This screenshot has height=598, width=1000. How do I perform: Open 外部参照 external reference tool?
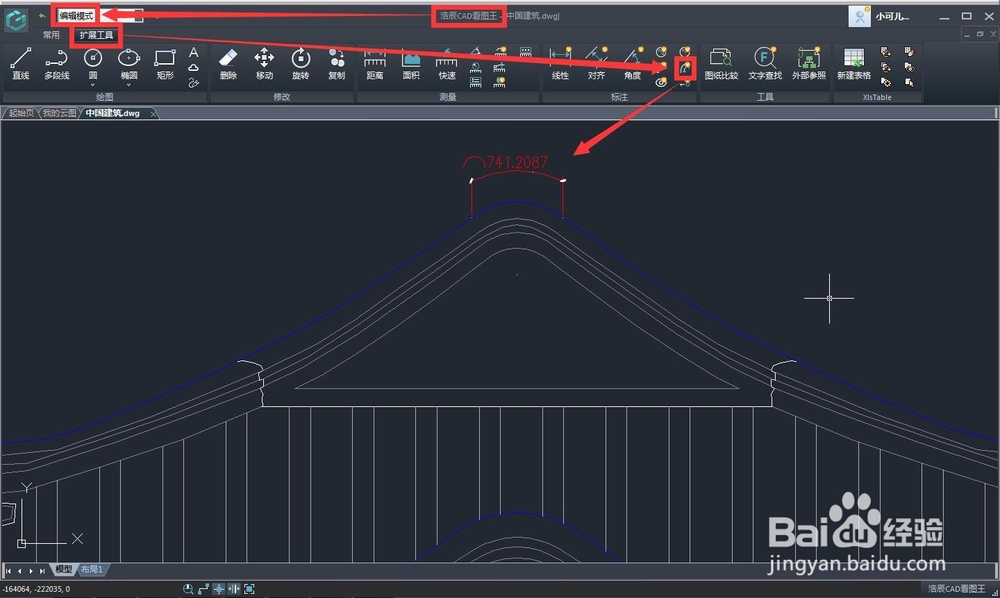(x=809, y=64)
